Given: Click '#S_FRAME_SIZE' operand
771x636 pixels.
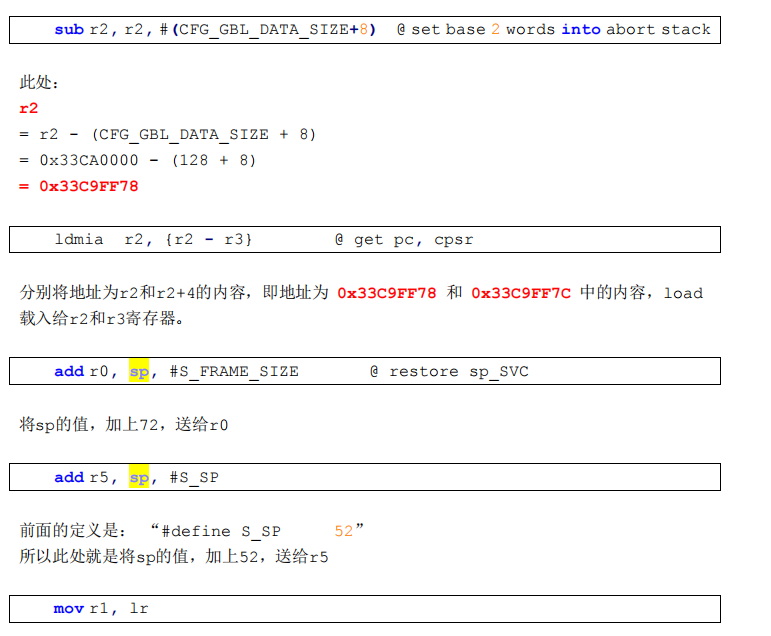Looking at the screenshot, I should tap(234, 371).
